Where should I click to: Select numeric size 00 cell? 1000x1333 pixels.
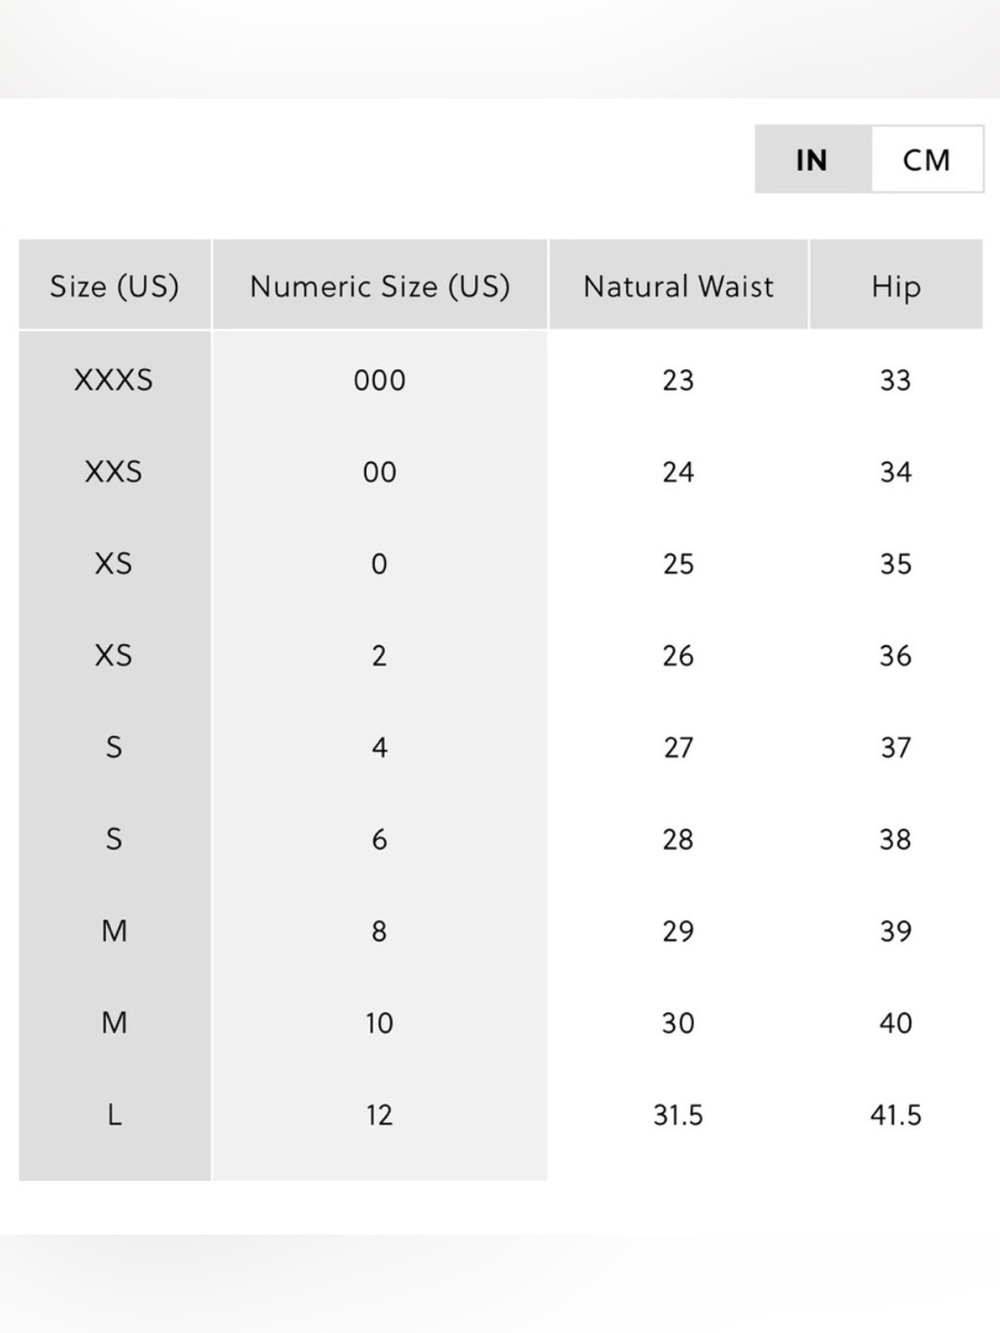(x=380, y=472)
